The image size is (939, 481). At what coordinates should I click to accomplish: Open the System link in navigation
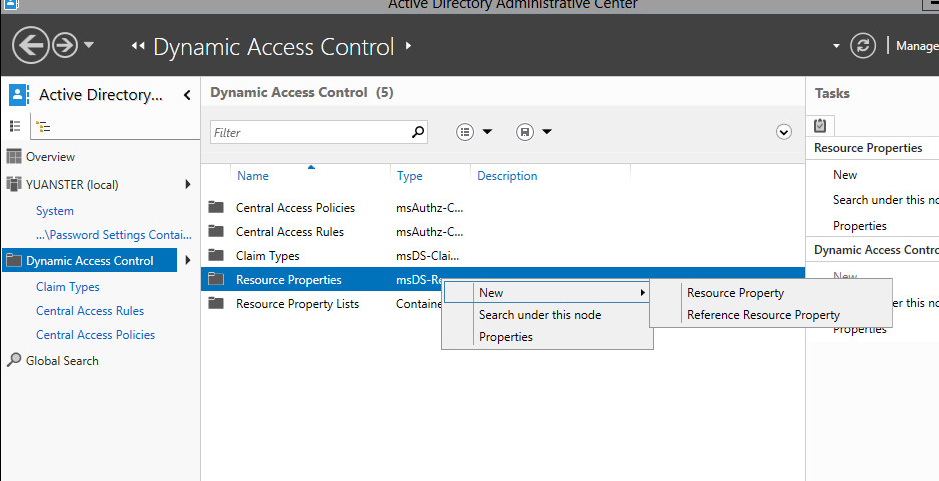[54, 211]
